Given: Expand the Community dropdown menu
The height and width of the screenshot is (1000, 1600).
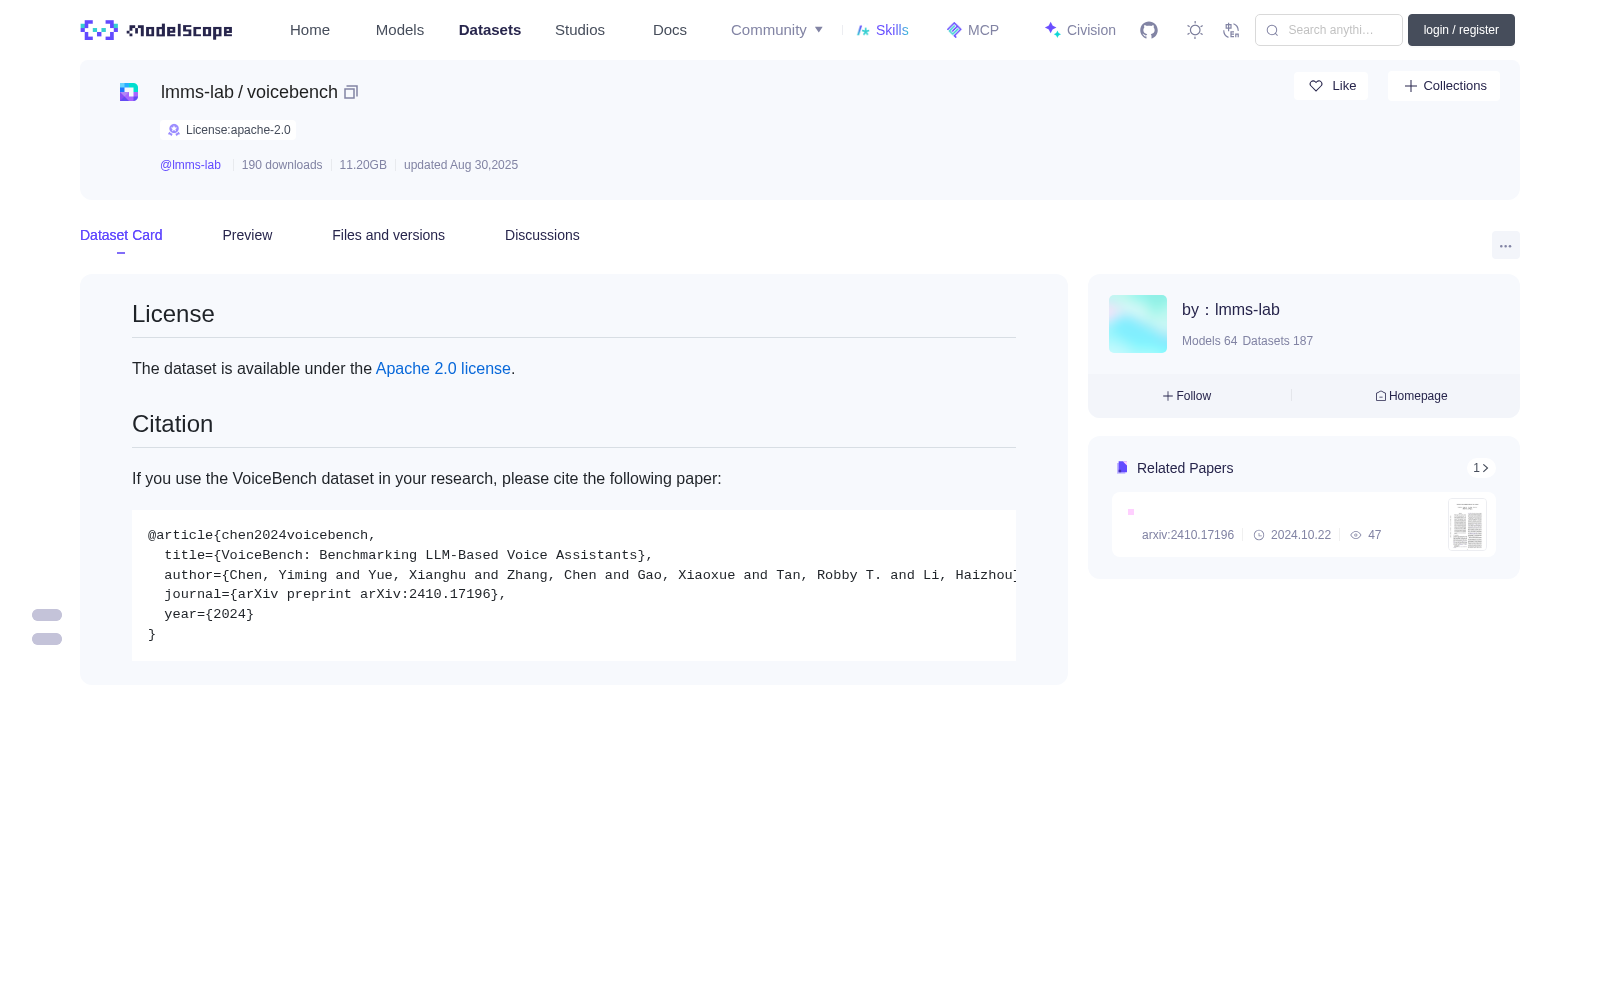Looking at the screenshot, I should 777,30.
